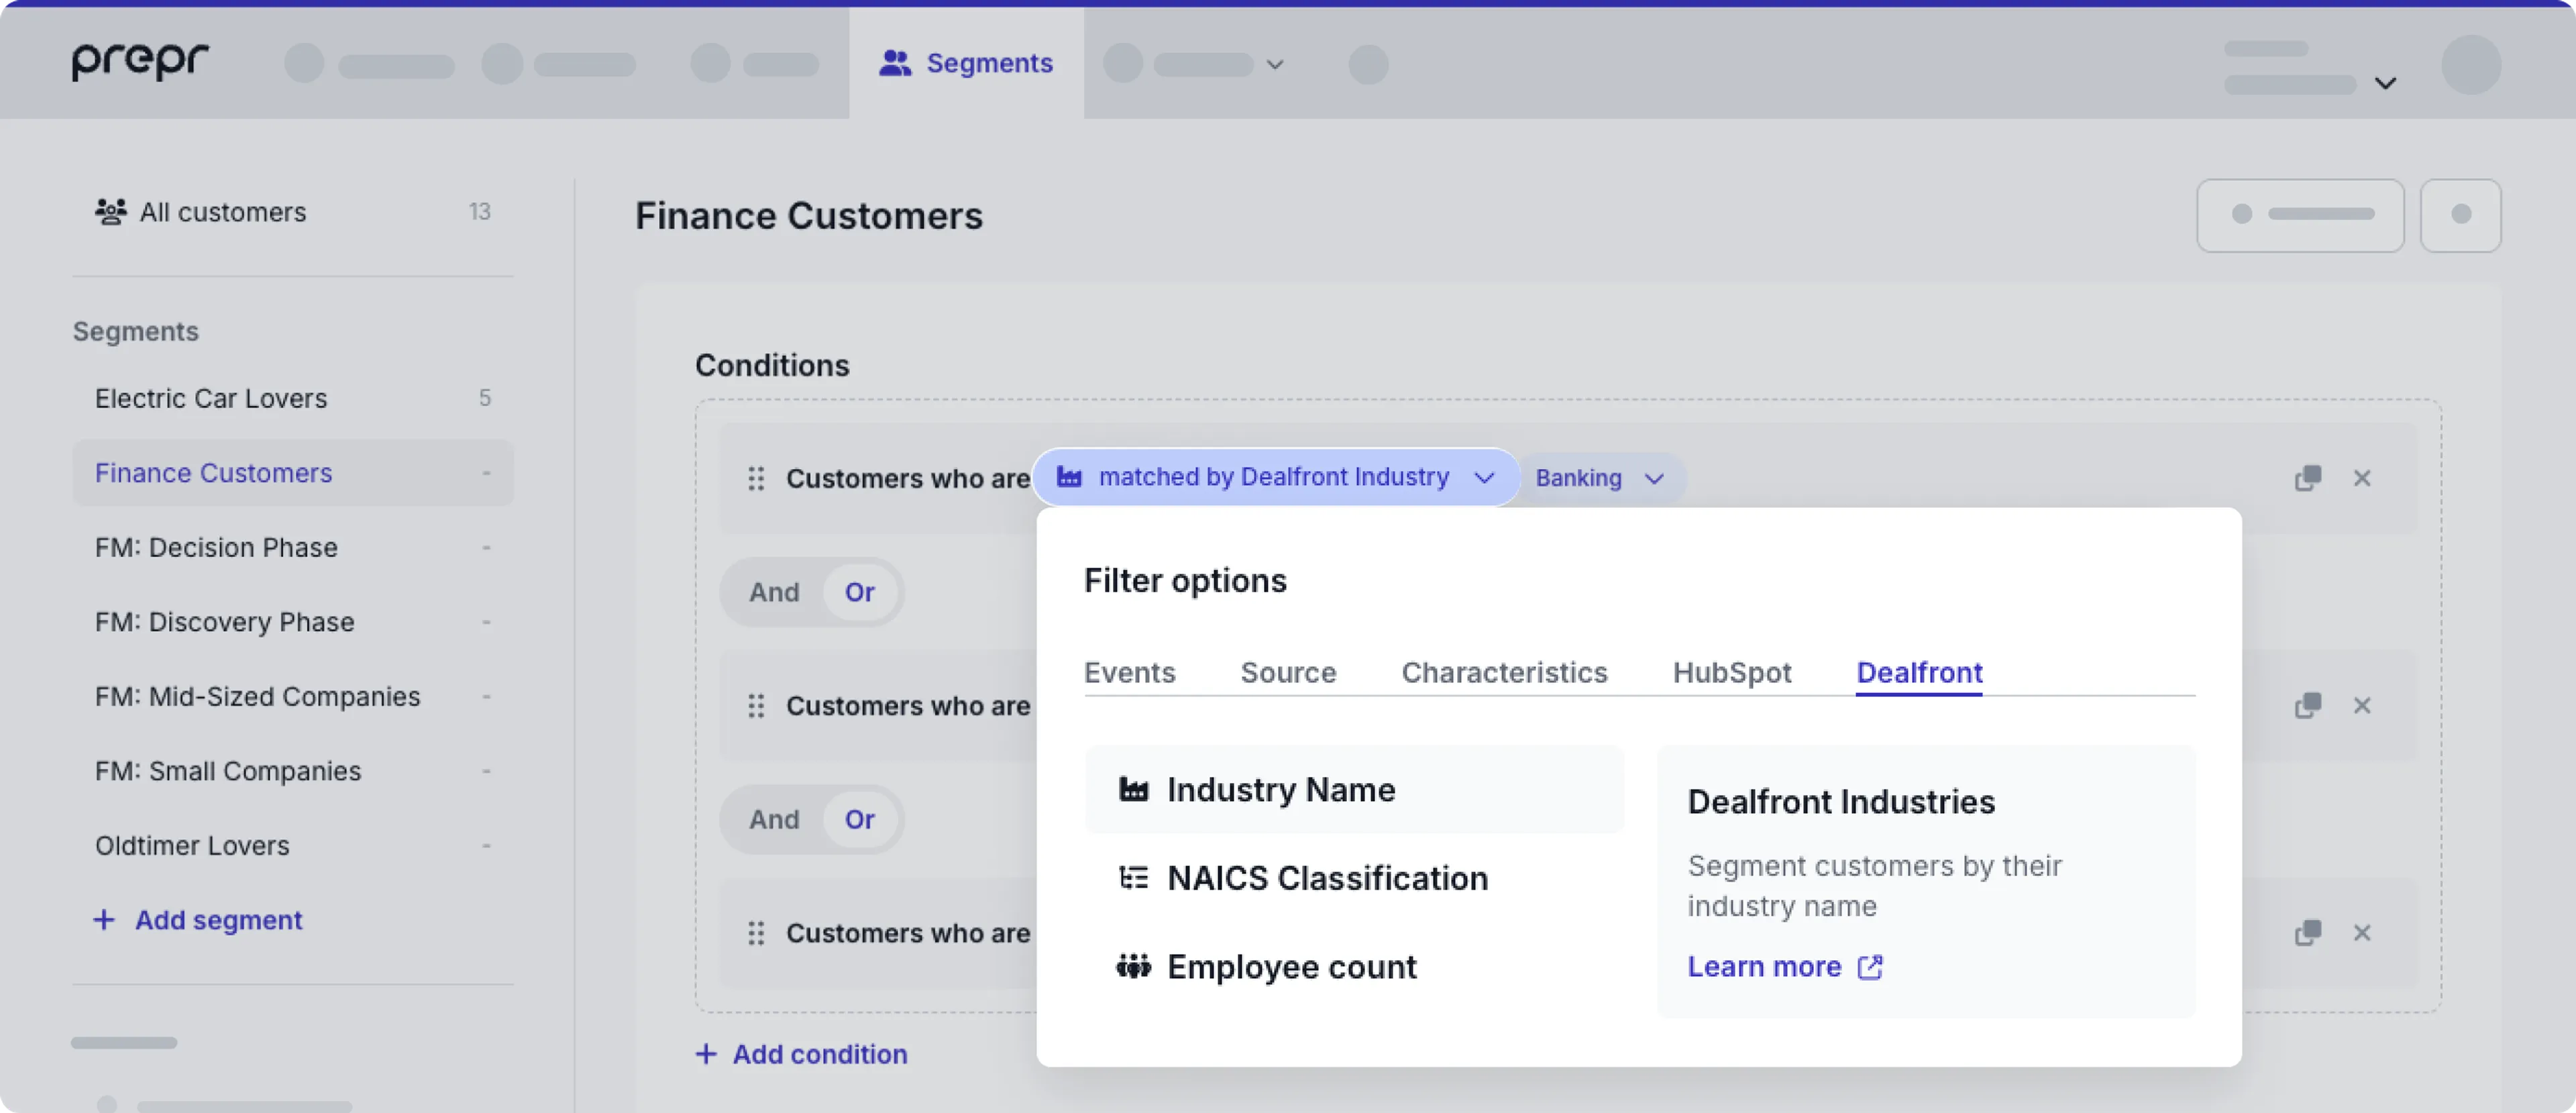Choose the Employee count filter option
This screenshot has height=1113, width=2576.
click(x=1354, y=967)
